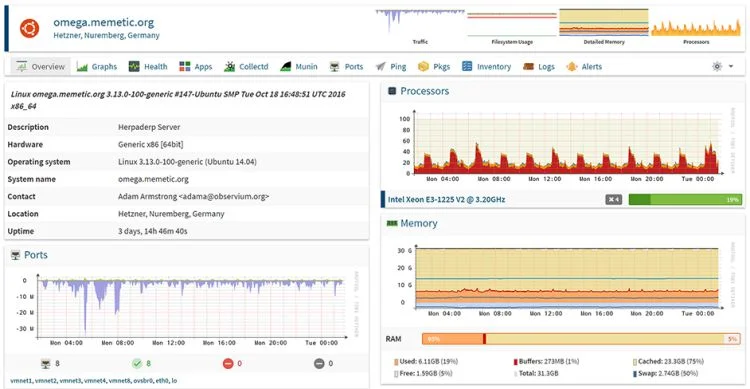The image size is (750, 389).
Task: Click the Ubuntu logo icon
Action: coord(30,28)
